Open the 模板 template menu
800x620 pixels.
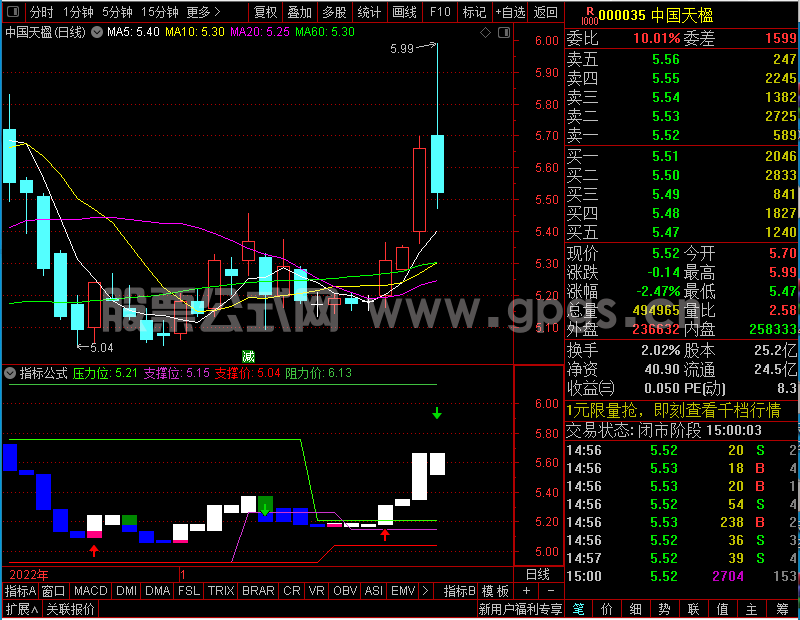click(x=495, y=591)
